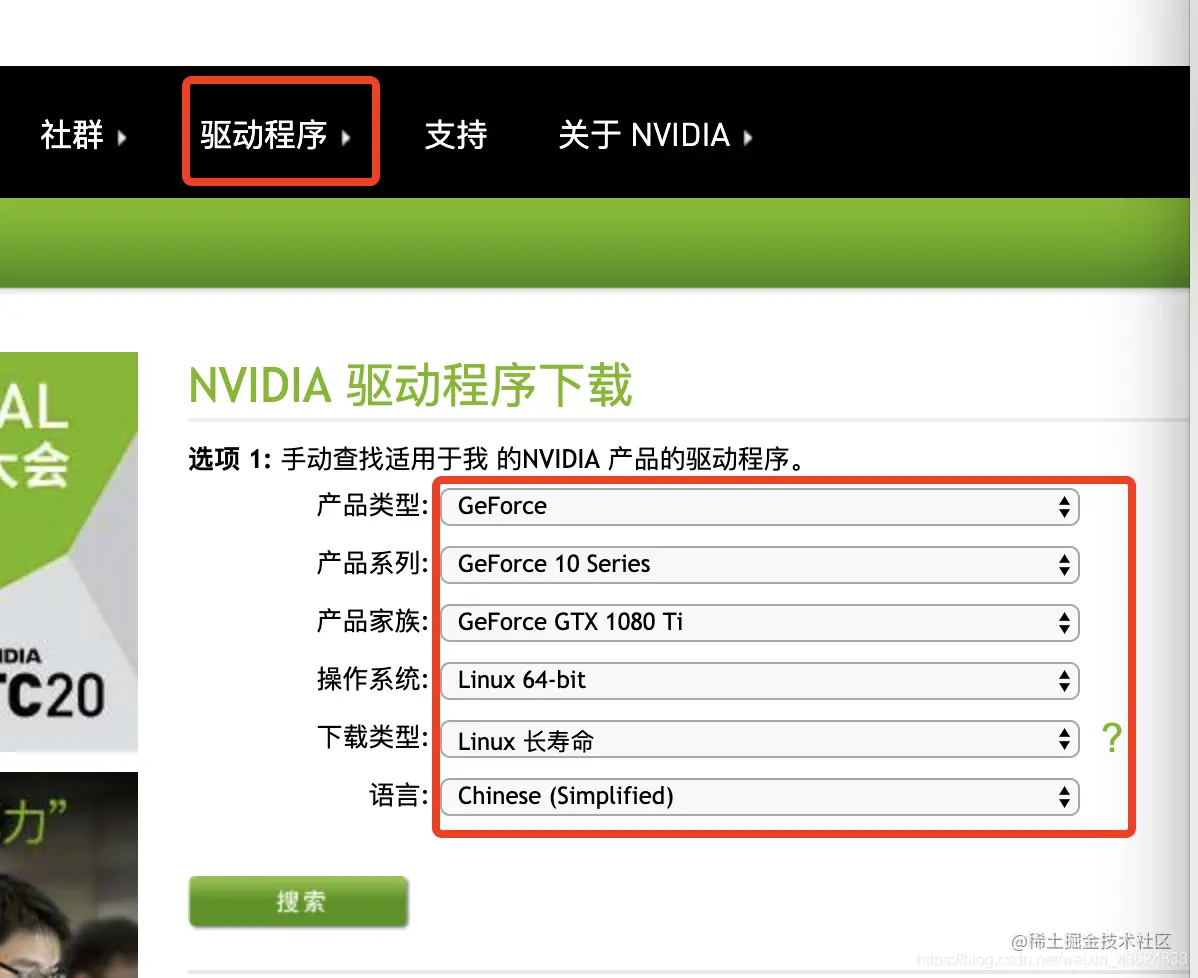Viewport: 1198px width, 978px height.
Task: Click the GTC20 promotional banner on the left
Action: pyautogui.click(x=69, y=552)
